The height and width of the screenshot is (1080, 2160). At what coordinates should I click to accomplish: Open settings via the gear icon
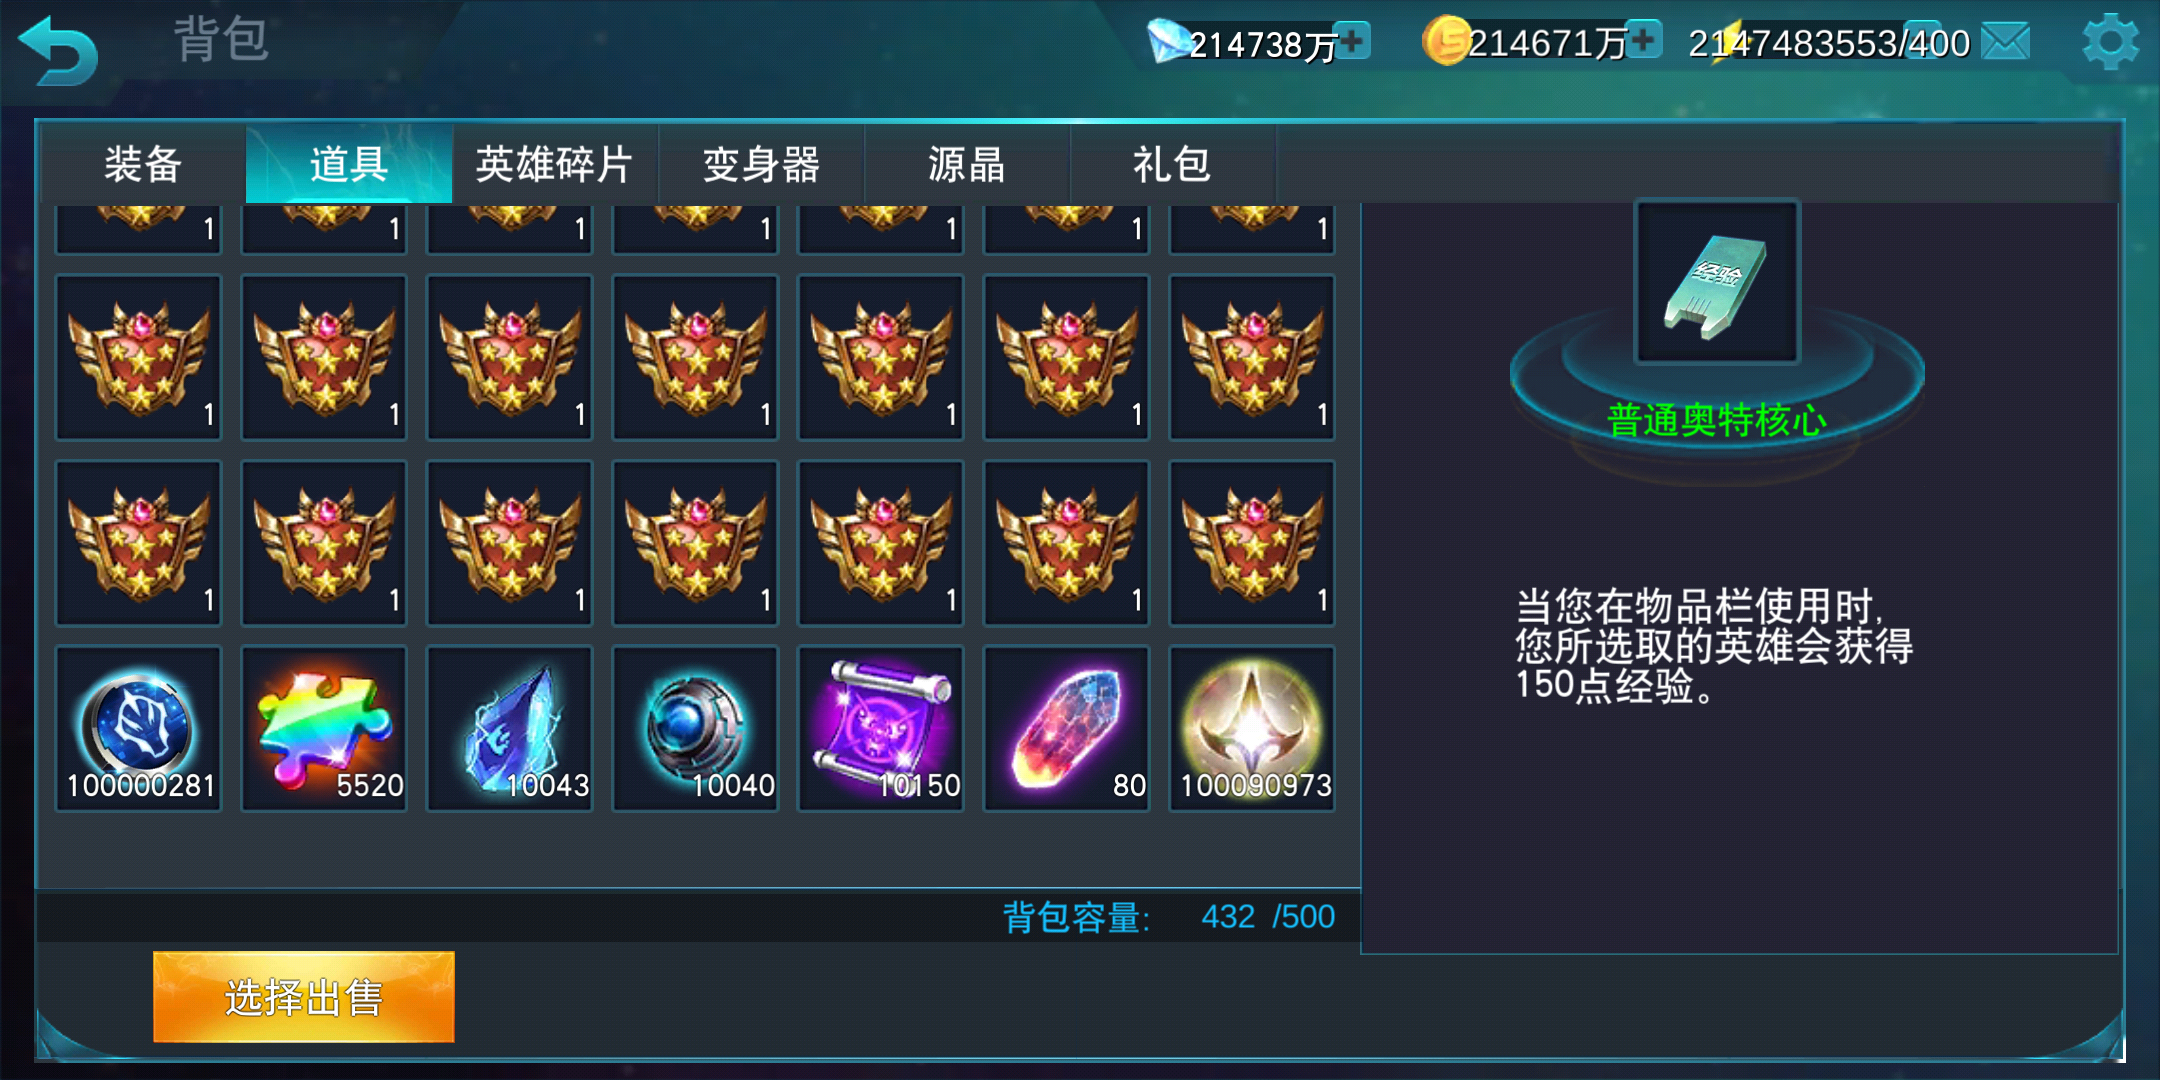point(2110,42)
